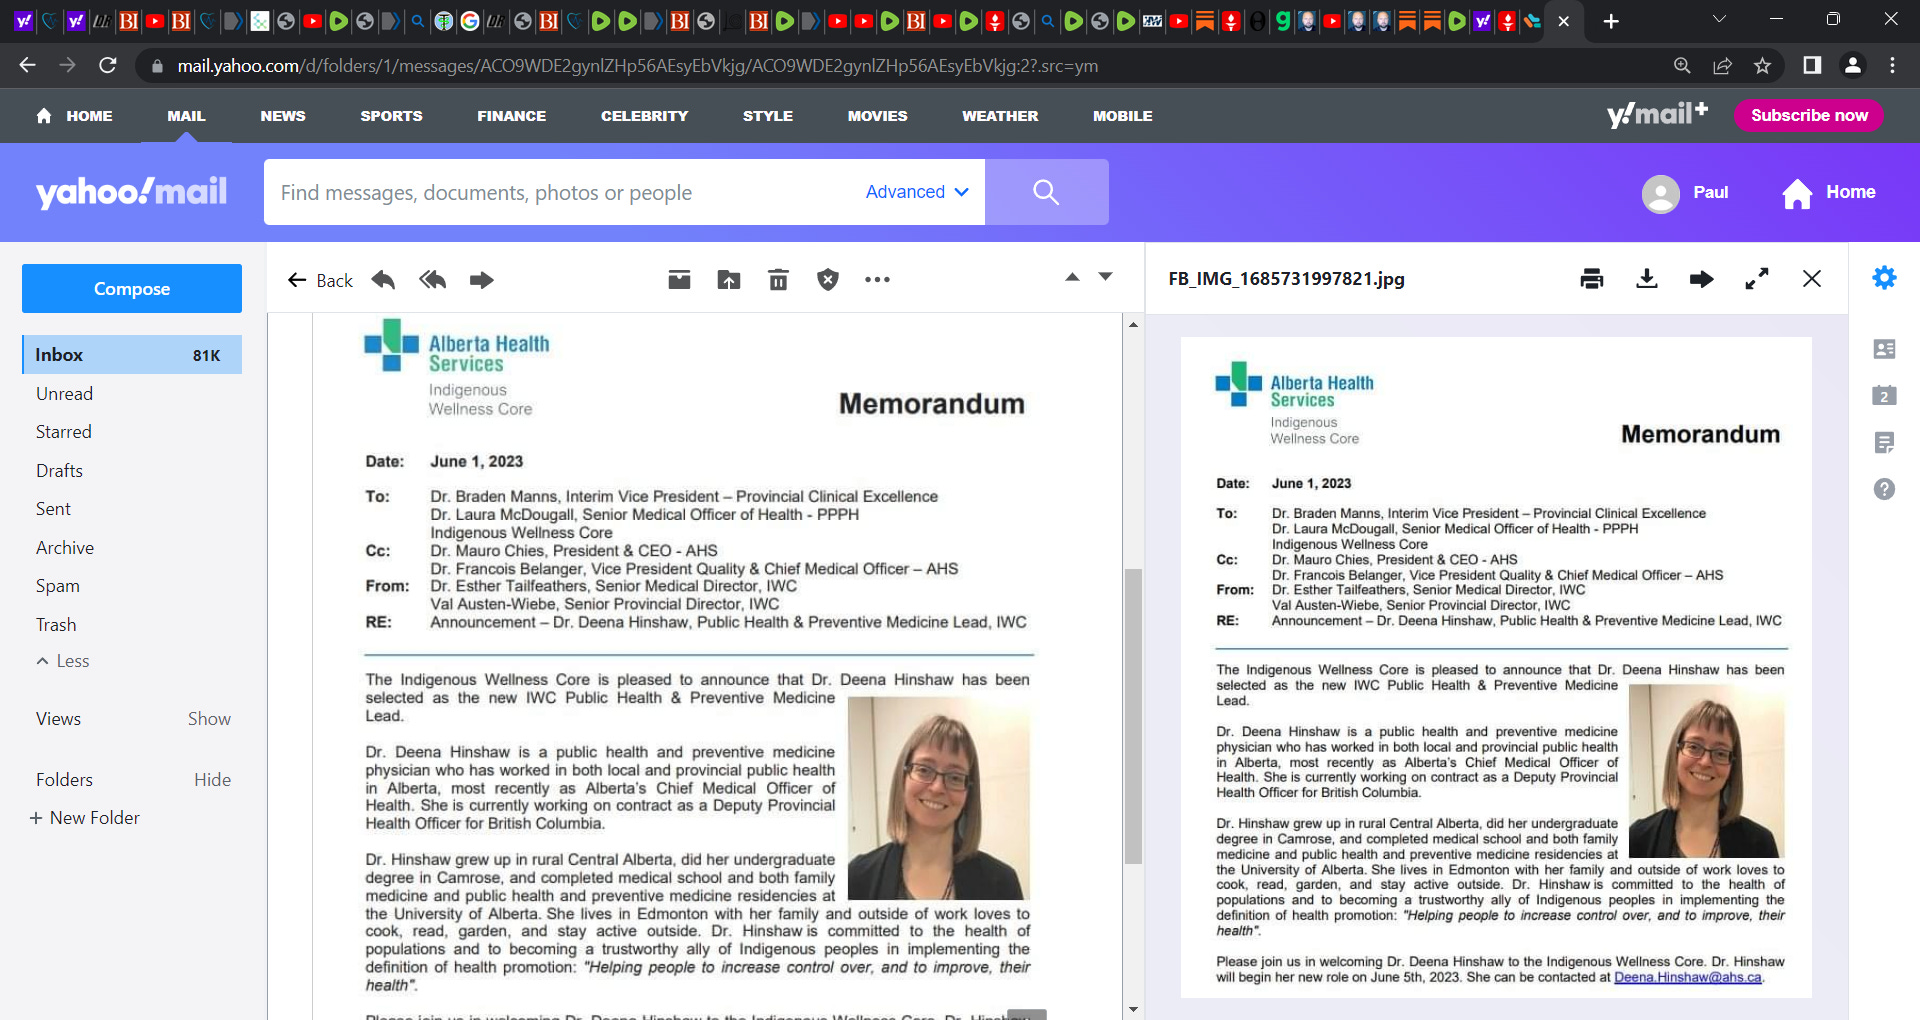The height and width of the screenshot is (1020, 1920).
Task: Go Back to the message list
Action: point(320,280)
